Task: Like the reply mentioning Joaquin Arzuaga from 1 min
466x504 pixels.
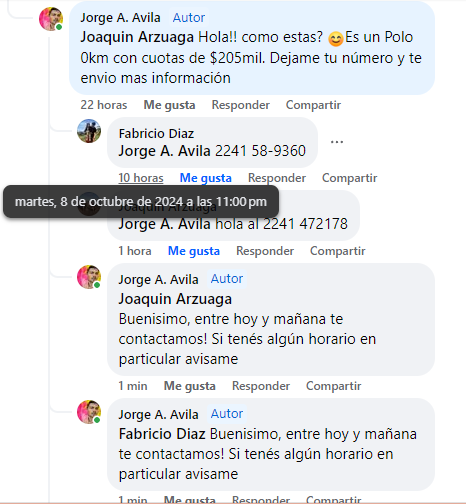Action: (190, 386)
